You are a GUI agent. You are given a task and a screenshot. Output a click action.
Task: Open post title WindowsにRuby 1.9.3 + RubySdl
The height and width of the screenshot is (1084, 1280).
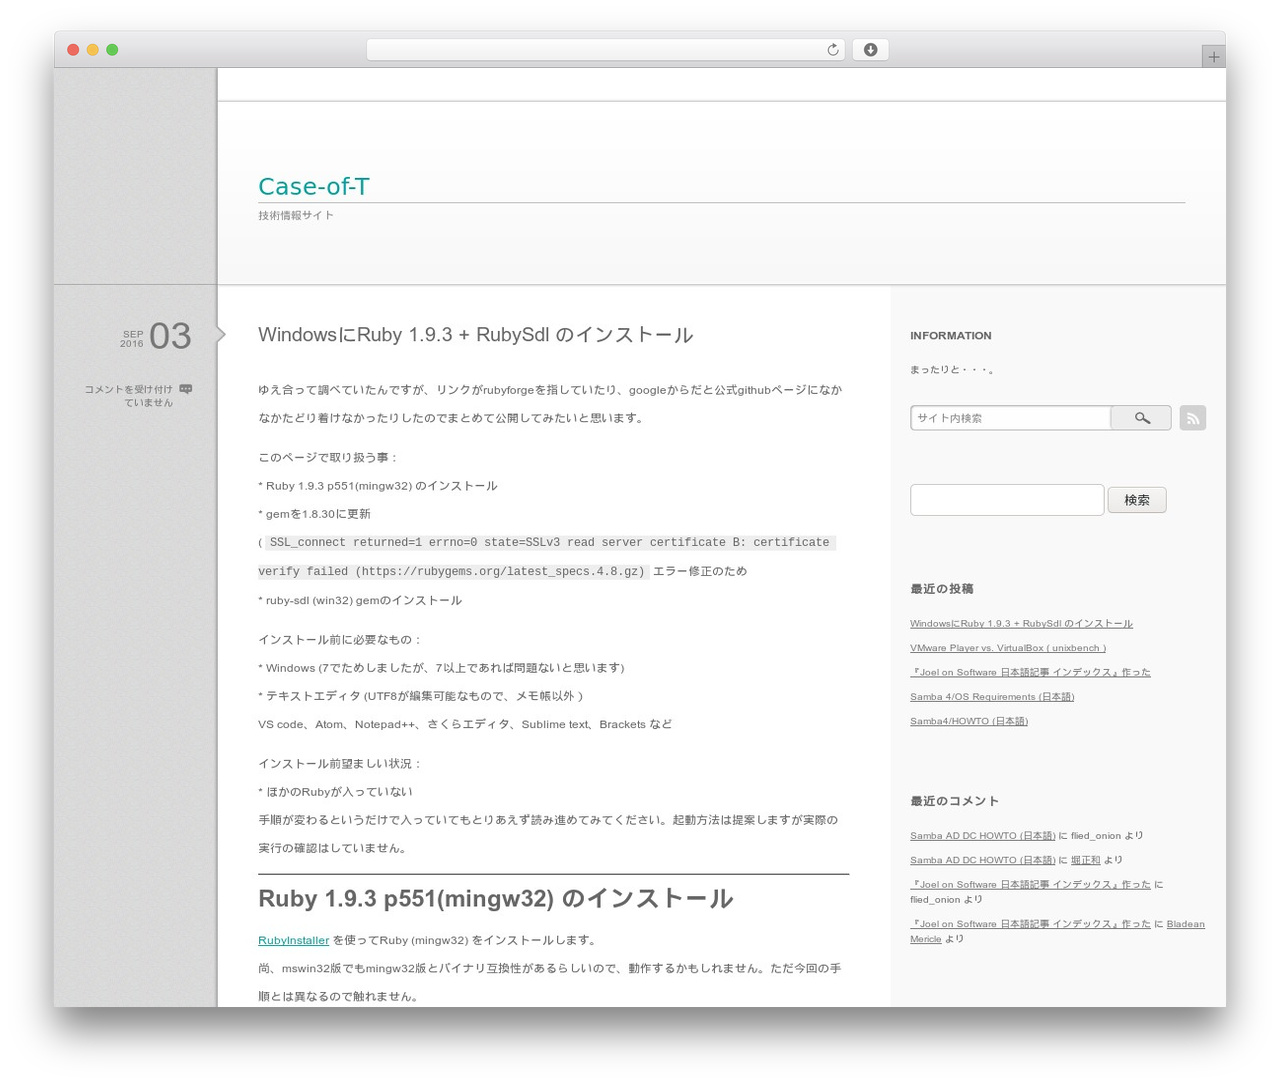(x=476, y=335)
